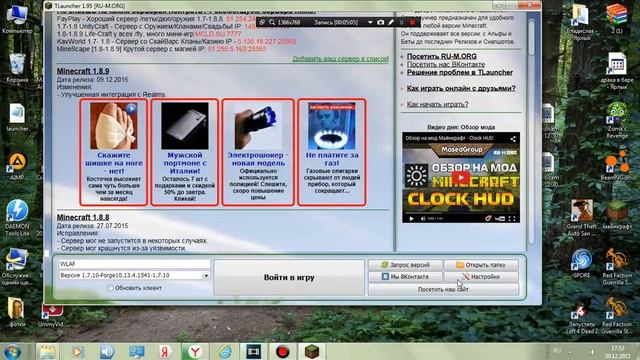640x360 pixels.
Task: Open the Как начать играть link
Action: click(437, 104)
